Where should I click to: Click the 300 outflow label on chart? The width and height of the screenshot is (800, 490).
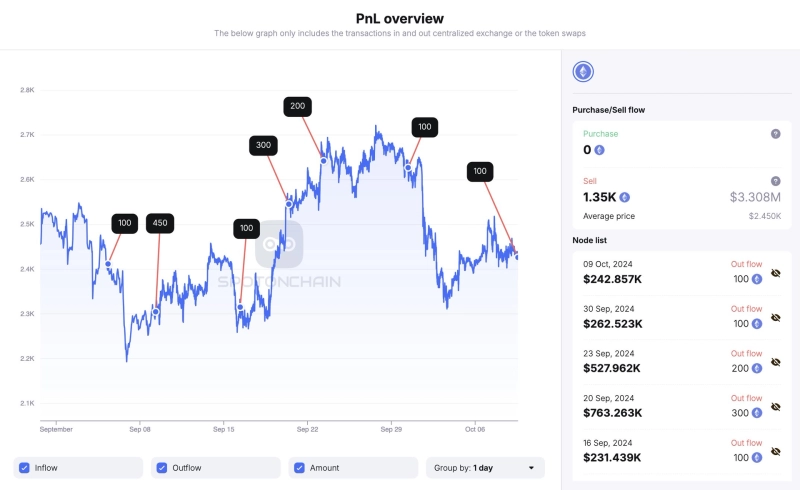[263, 145]
